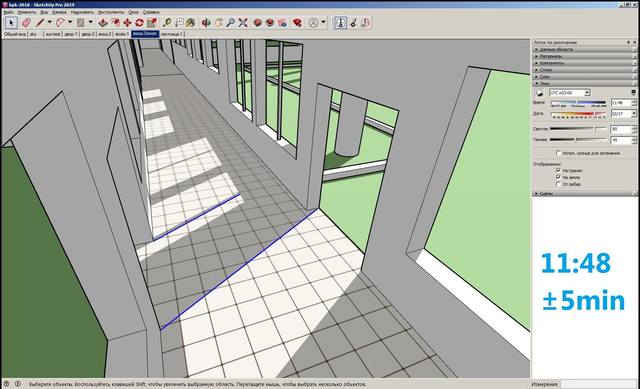Click the Send to LayOut icon
This screenshot has width=640, height=389.
[282, 23]
